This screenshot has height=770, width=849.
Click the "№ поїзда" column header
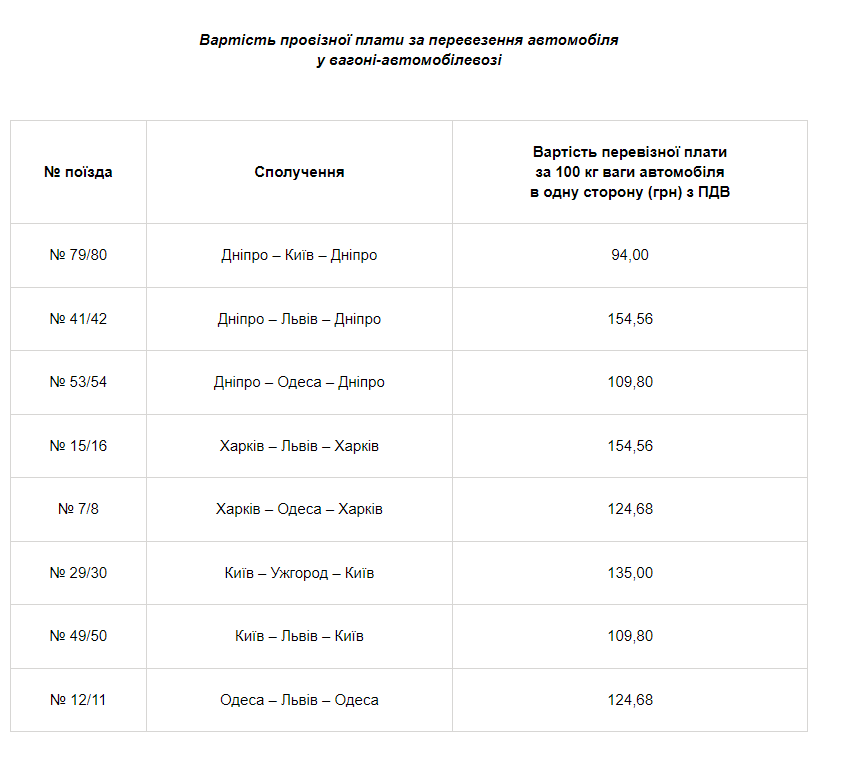tap(78, 172)
